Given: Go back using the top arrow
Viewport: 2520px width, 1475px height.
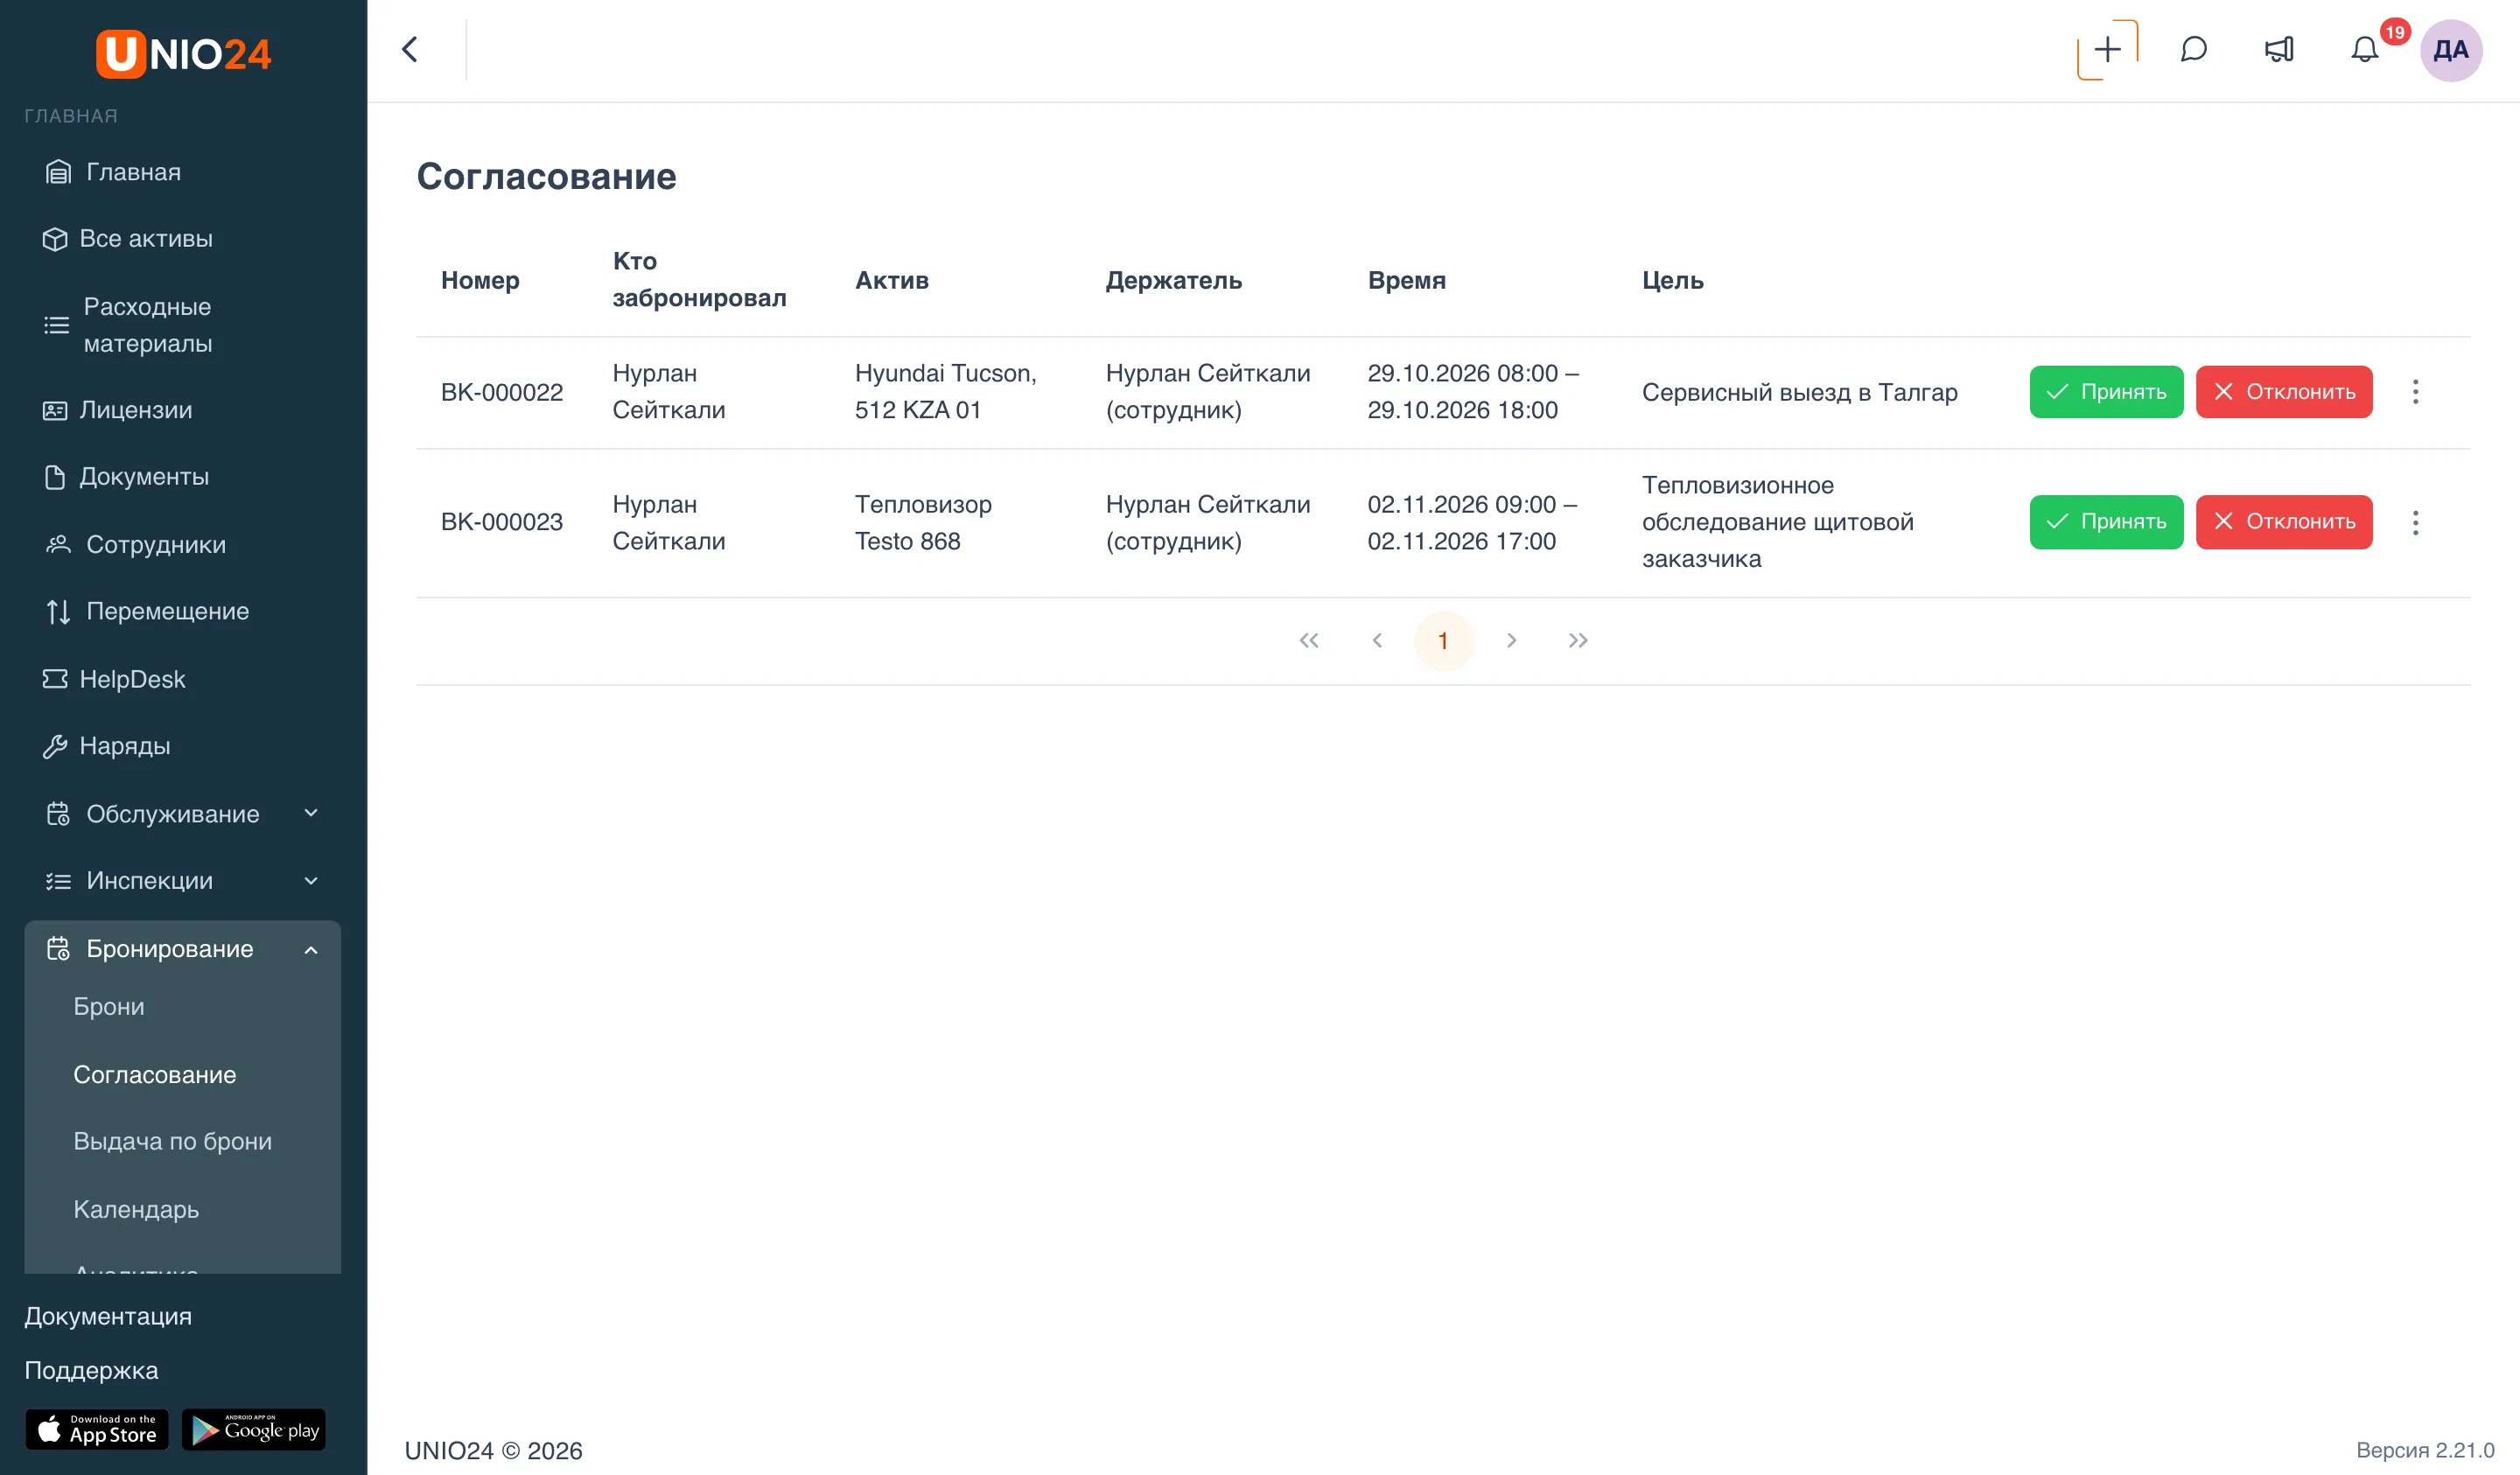Looking at the screenshot, I should pos(410,49).
